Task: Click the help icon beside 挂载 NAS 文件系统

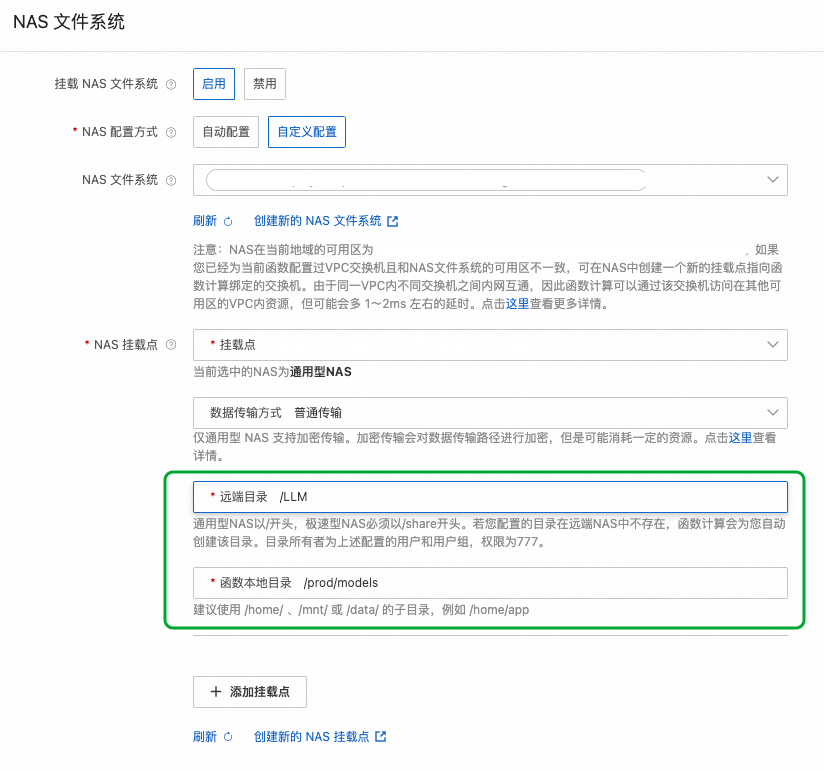Action: (x=172, y=84)
